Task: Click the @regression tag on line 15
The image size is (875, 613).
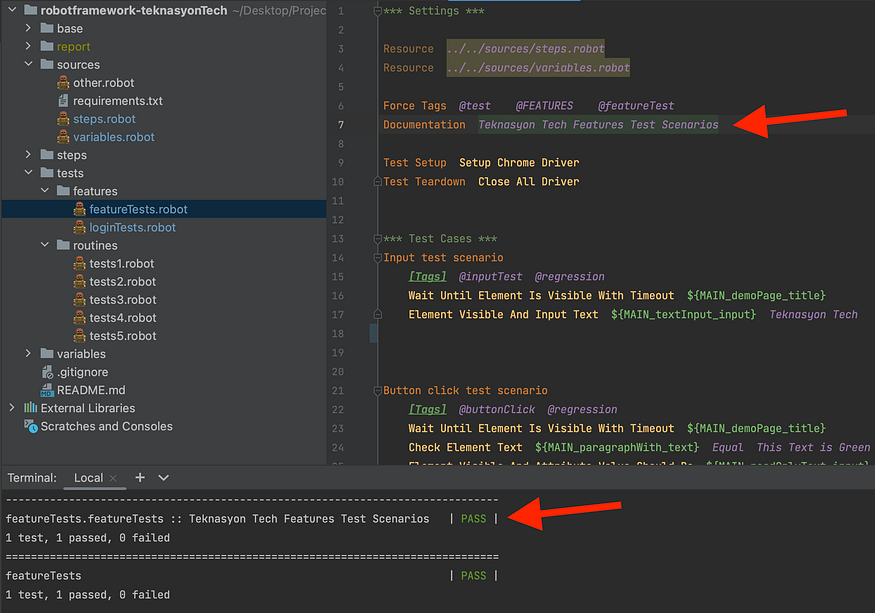Action: 569,276
